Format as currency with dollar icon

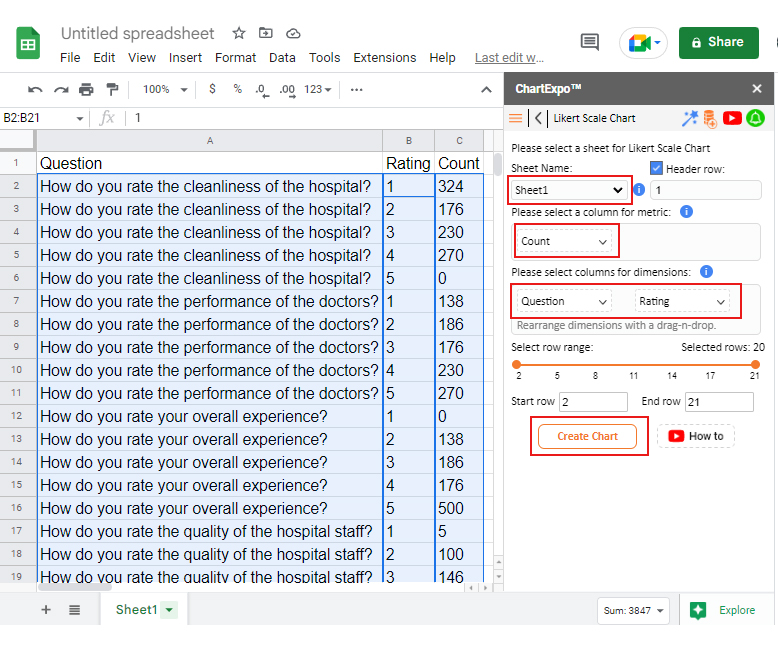pyautogui.click(x=212, y=89)
